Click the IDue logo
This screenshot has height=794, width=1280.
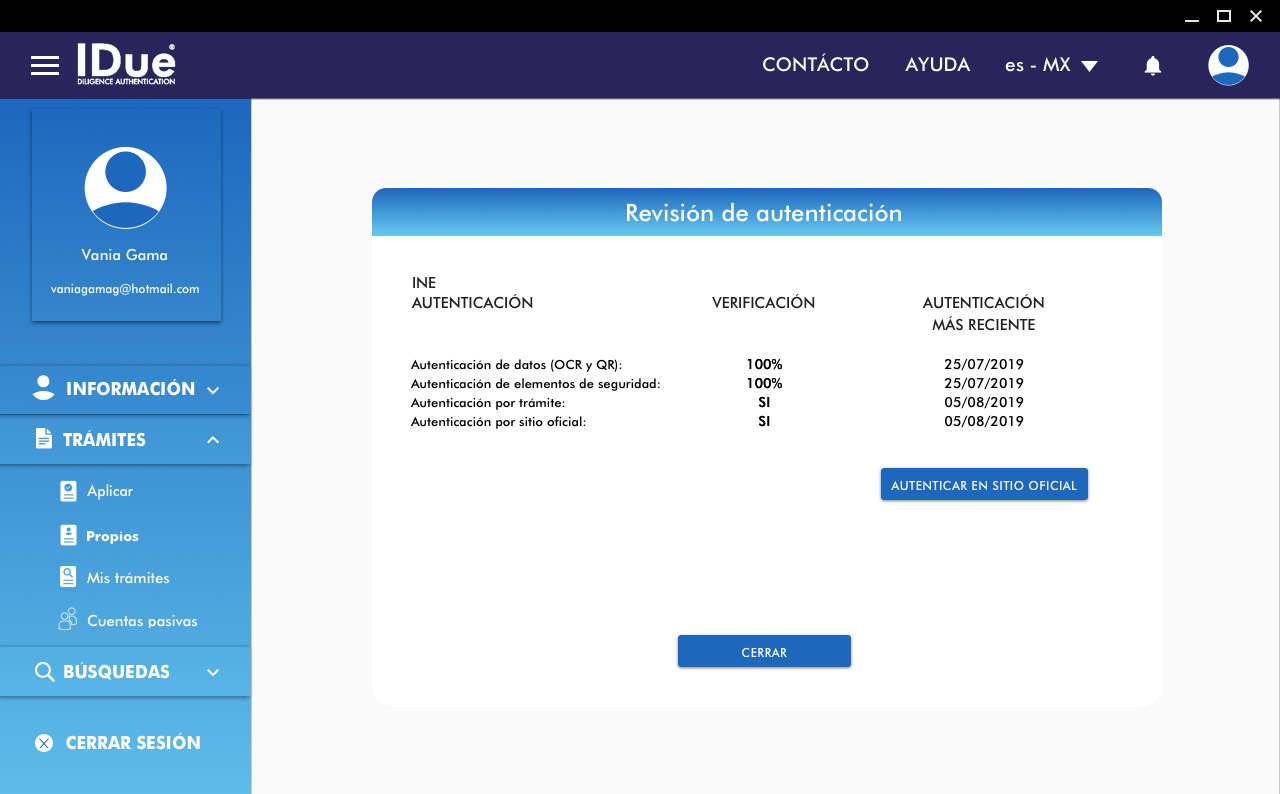click(126, 64)
